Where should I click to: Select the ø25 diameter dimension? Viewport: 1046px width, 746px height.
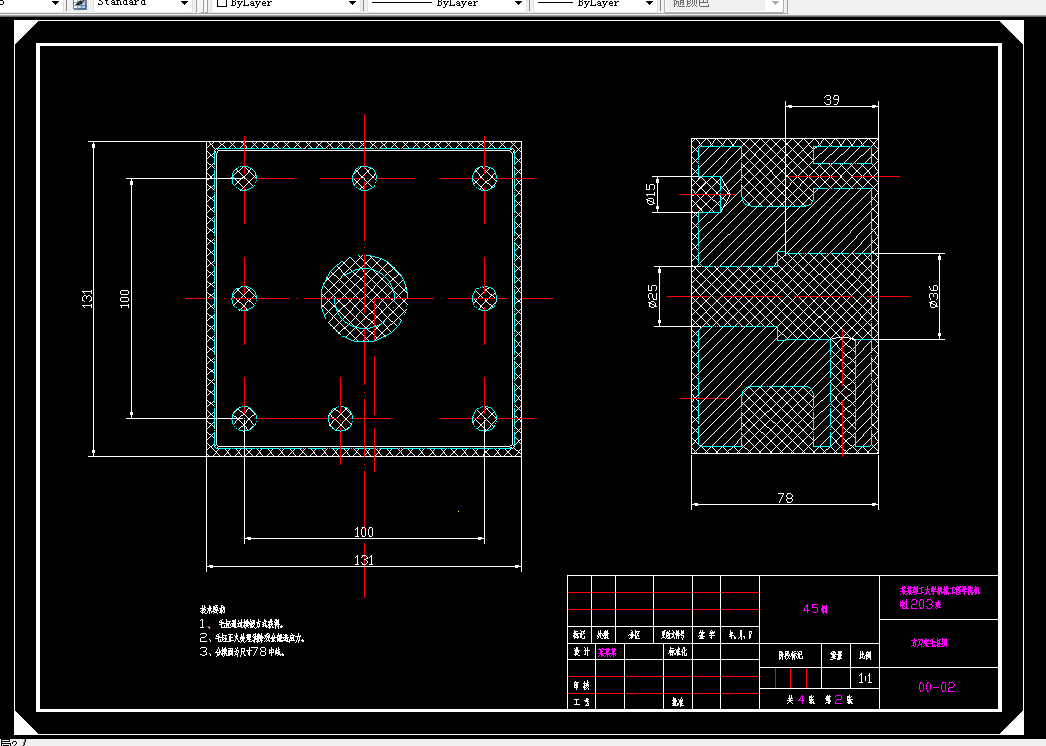tap(653, 296)
